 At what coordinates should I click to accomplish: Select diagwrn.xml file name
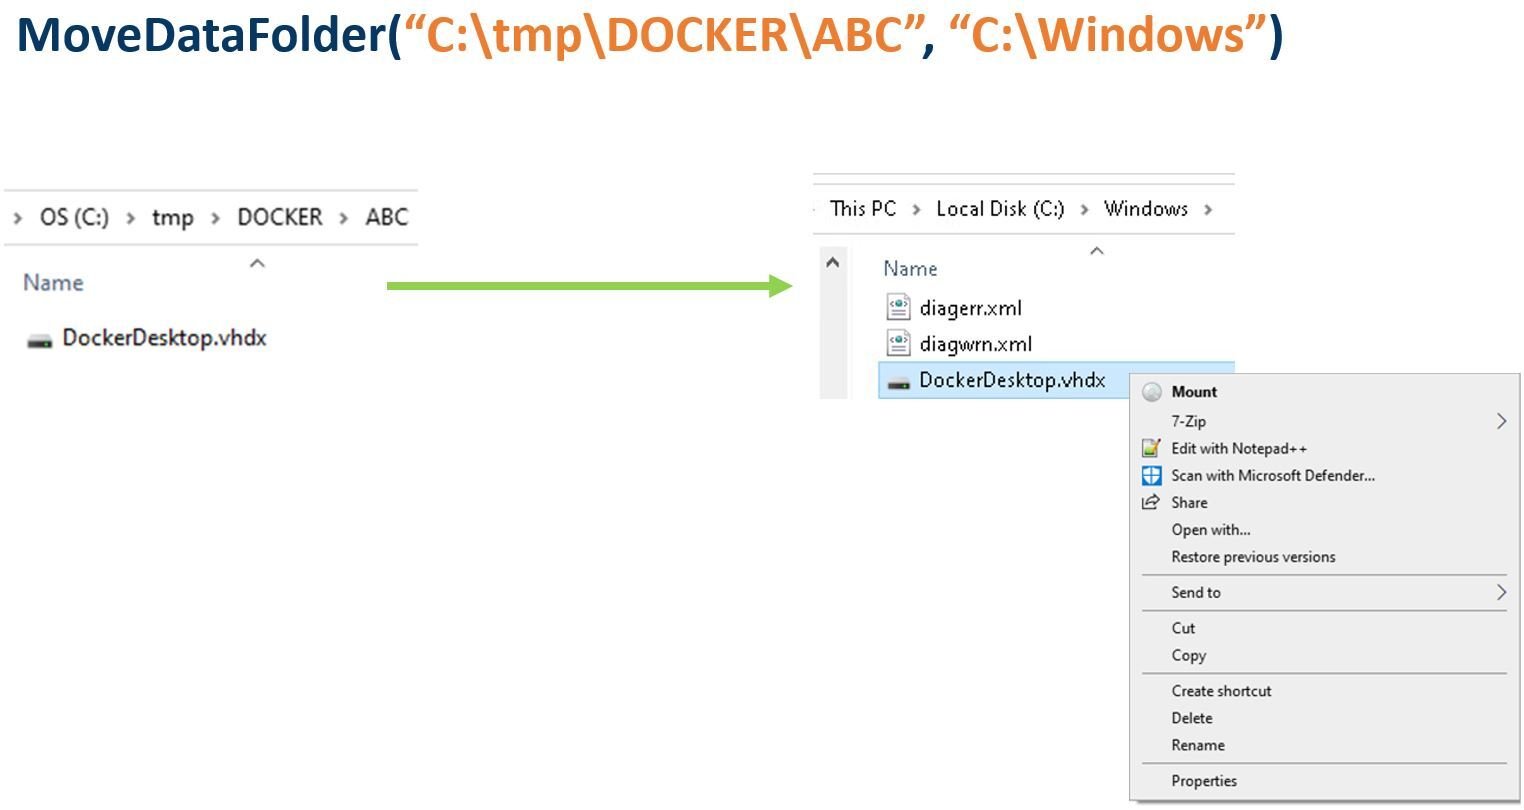point(975,344)
